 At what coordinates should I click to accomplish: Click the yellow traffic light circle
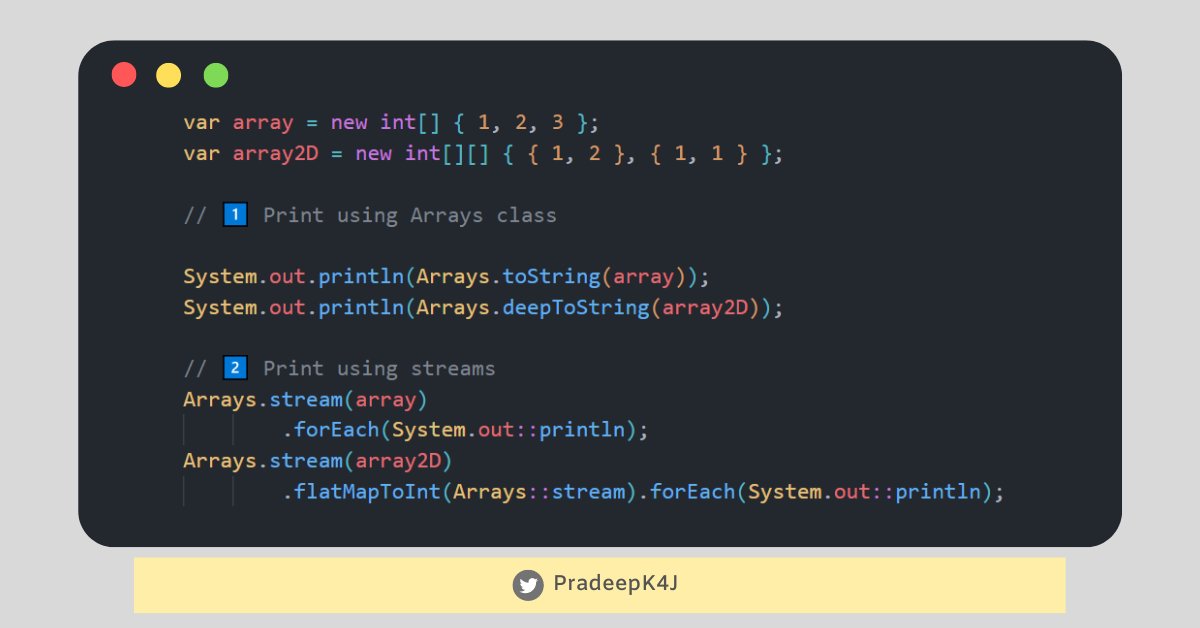pyautogui.click(x=168, y=74)
